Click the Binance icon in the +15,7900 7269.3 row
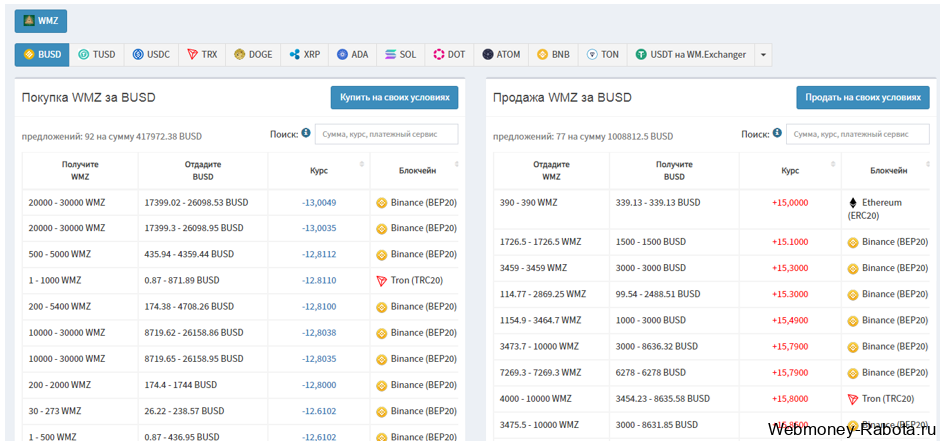The width and height of the screenshot is (945, 447). point(853,373)
